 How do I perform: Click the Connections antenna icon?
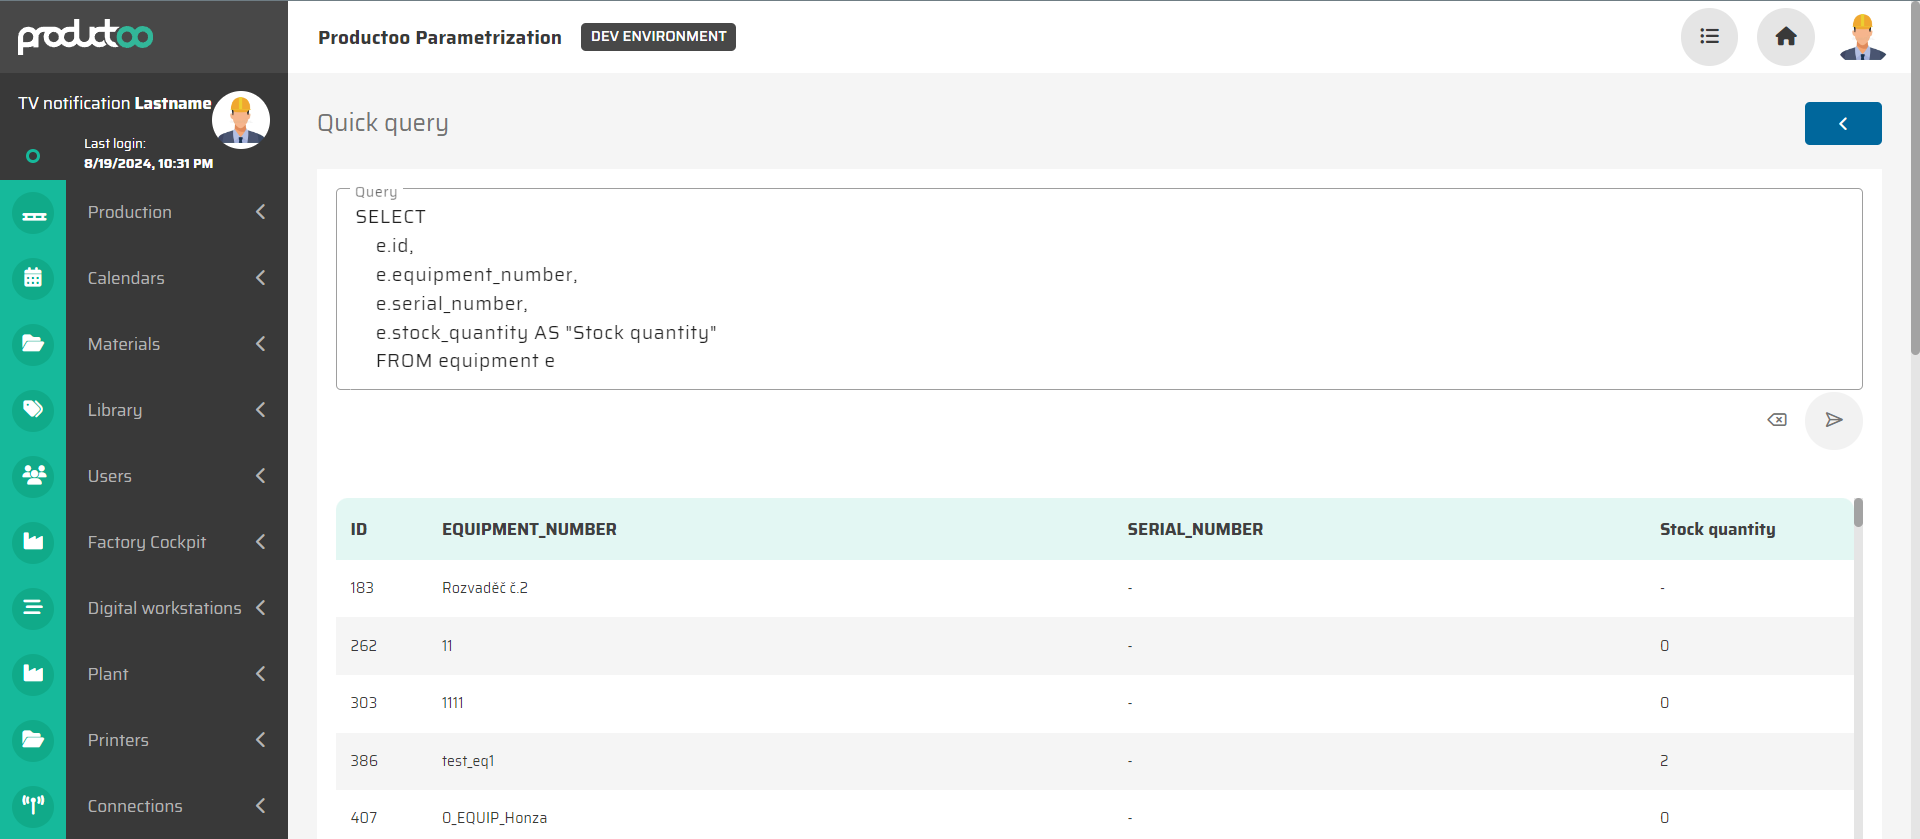[33, 805]
